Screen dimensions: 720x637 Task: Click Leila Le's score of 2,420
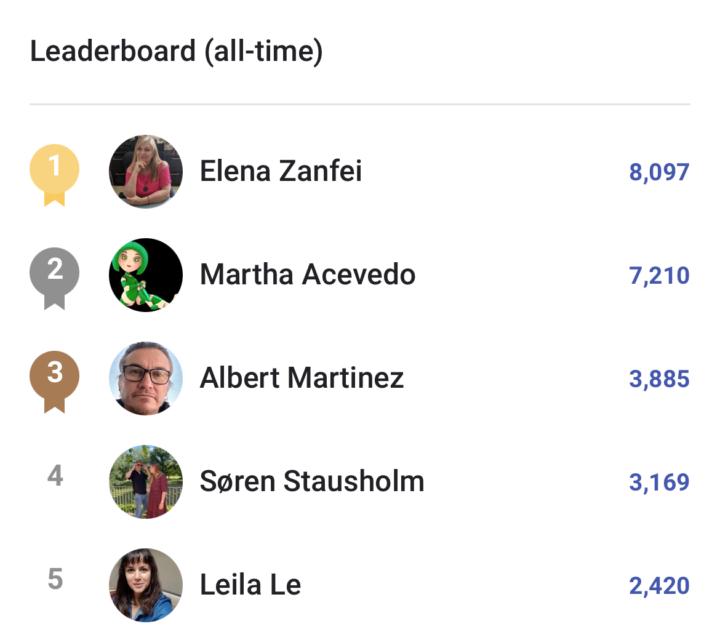[x=659, y=586]
